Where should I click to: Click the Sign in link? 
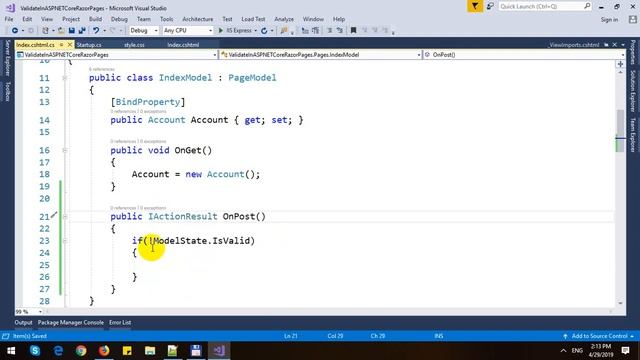(609, 20)
